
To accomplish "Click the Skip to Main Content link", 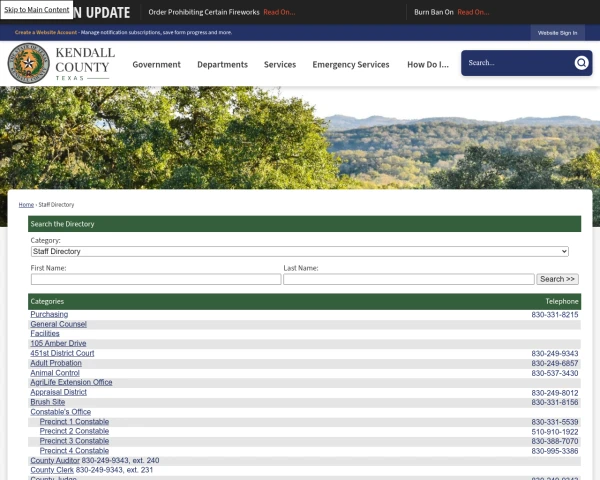I will click(x=37, y=10).
